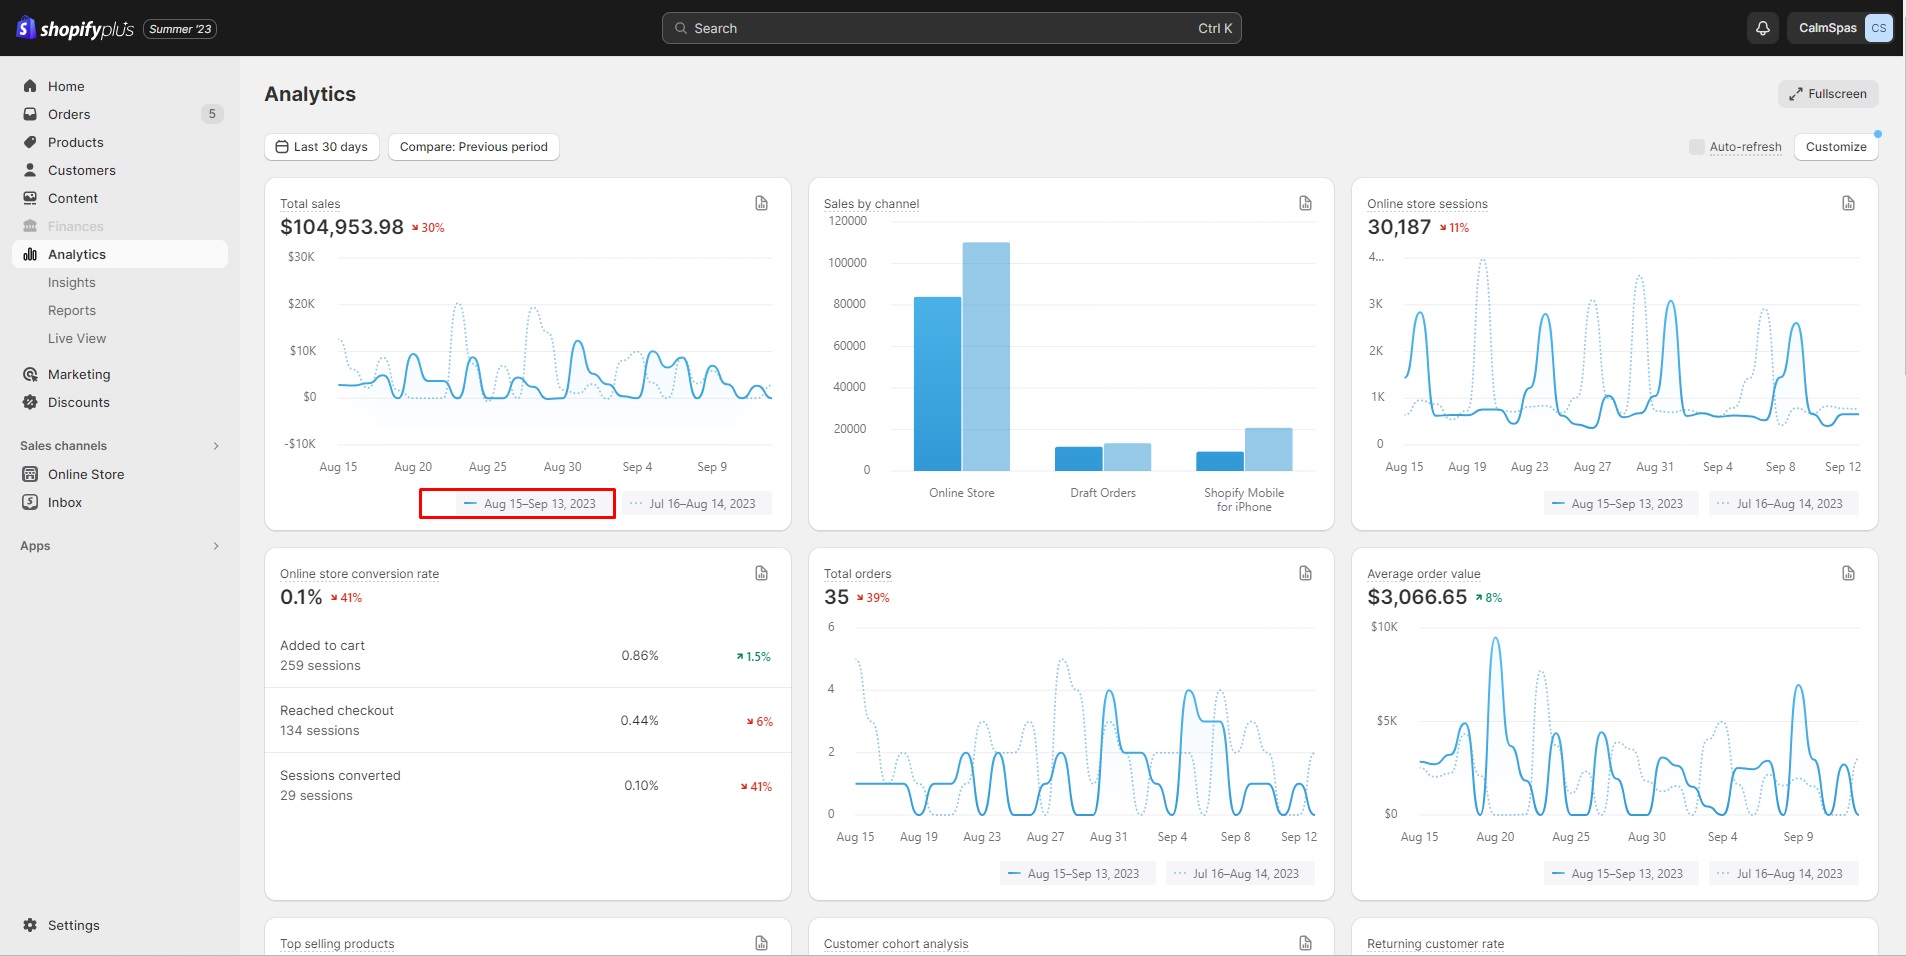Open Reports under Analytics
The image size is (1906, 956).
click(72, 311)
